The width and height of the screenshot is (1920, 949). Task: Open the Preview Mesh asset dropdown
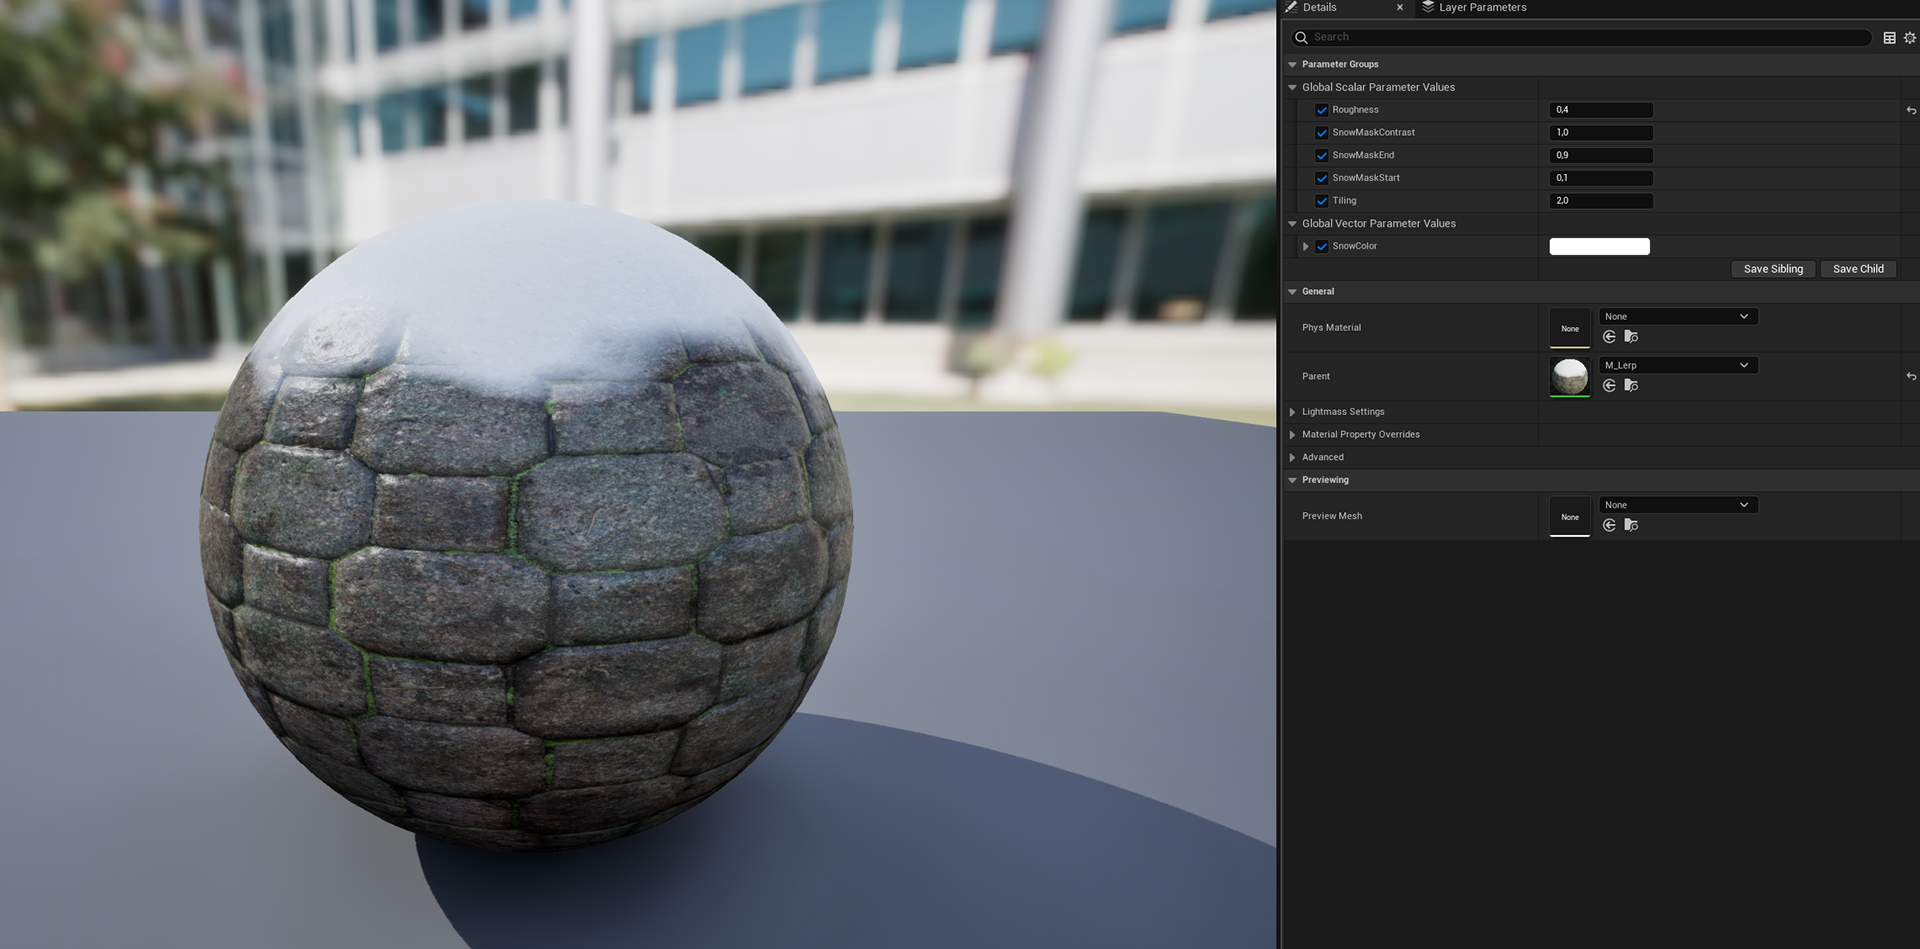coord(1678,505)
